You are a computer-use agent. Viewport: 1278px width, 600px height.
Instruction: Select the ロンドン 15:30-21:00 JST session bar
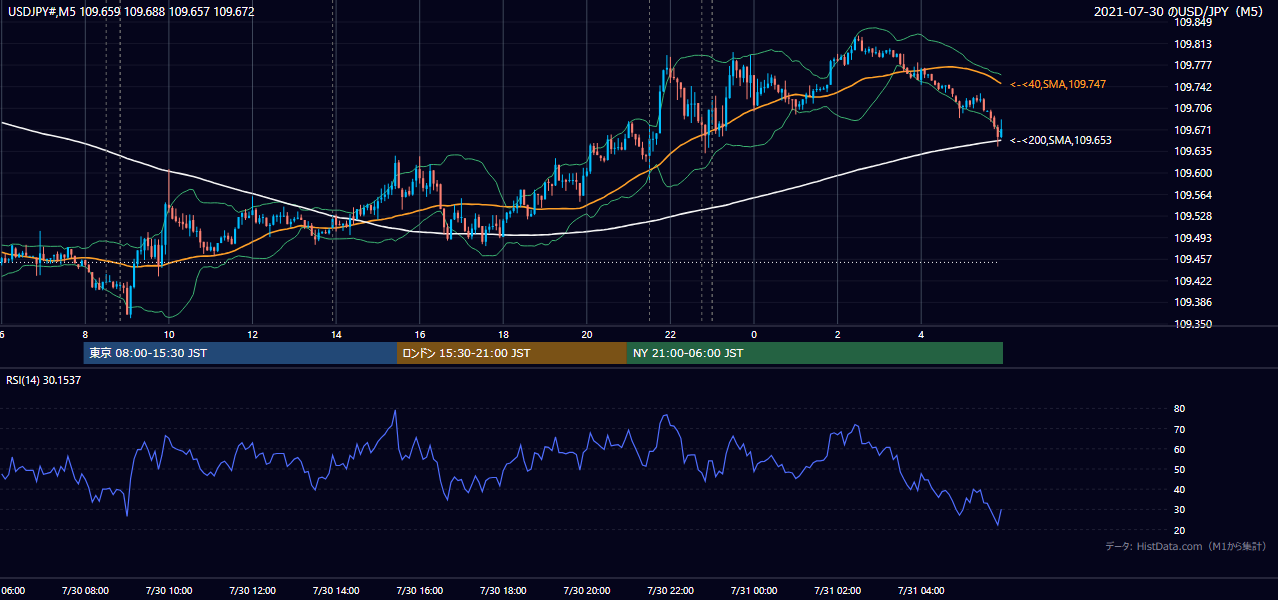[x=512, y=353]
